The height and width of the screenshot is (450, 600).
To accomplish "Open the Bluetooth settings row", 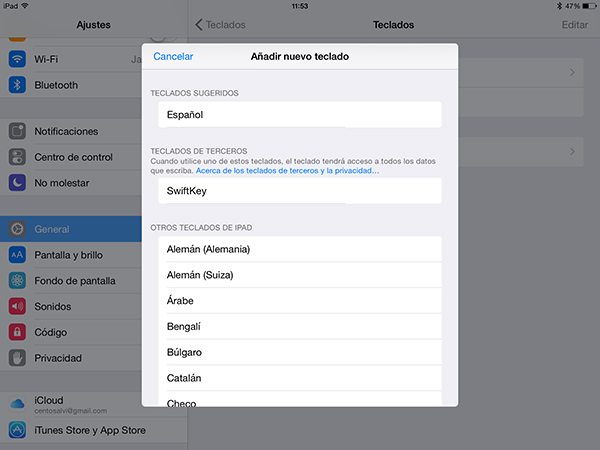I will click(71, 85).
